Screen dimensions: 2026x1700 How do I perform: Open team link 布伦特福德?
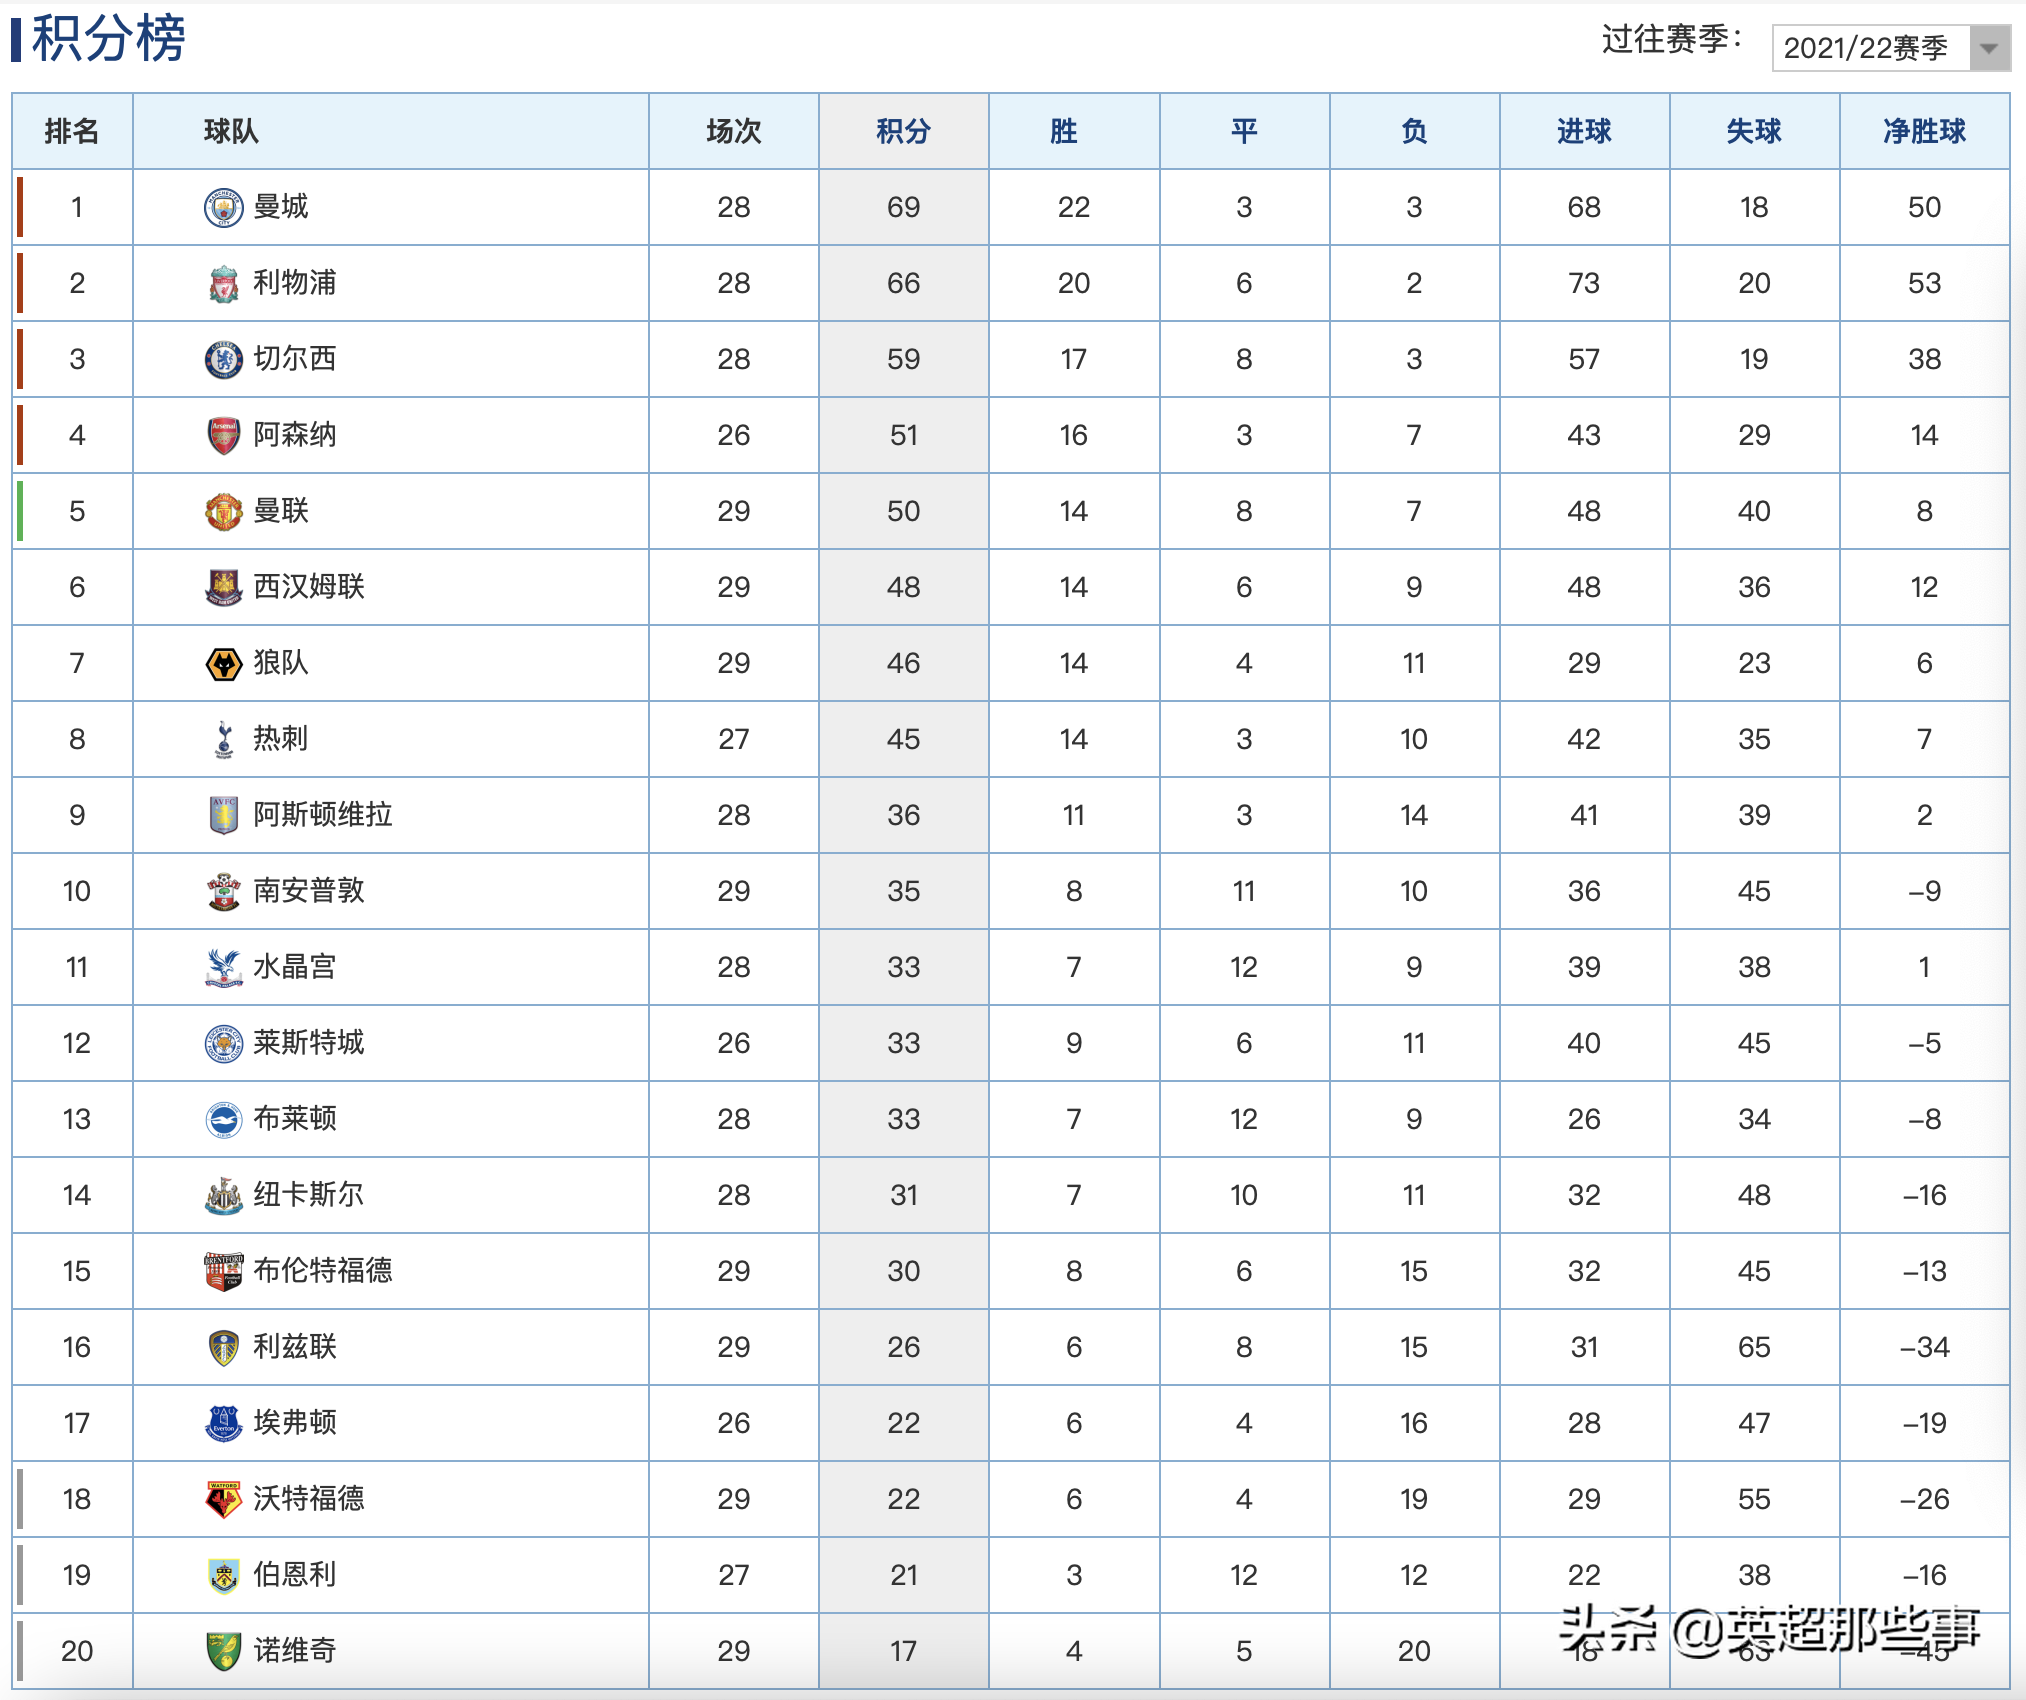point(323,1271)
